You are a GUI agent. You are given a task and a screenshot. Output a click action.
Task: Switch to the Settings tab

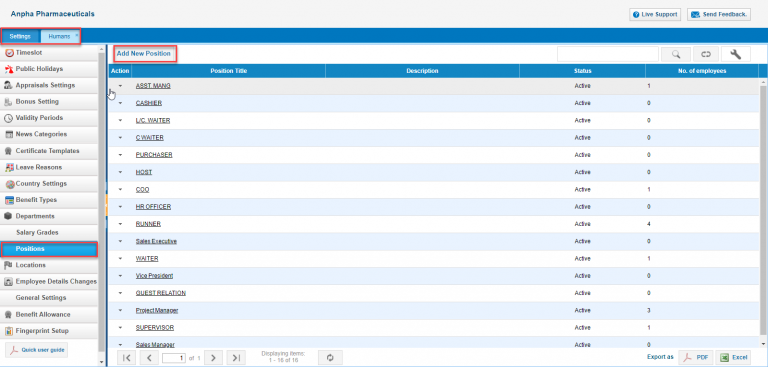20,36
